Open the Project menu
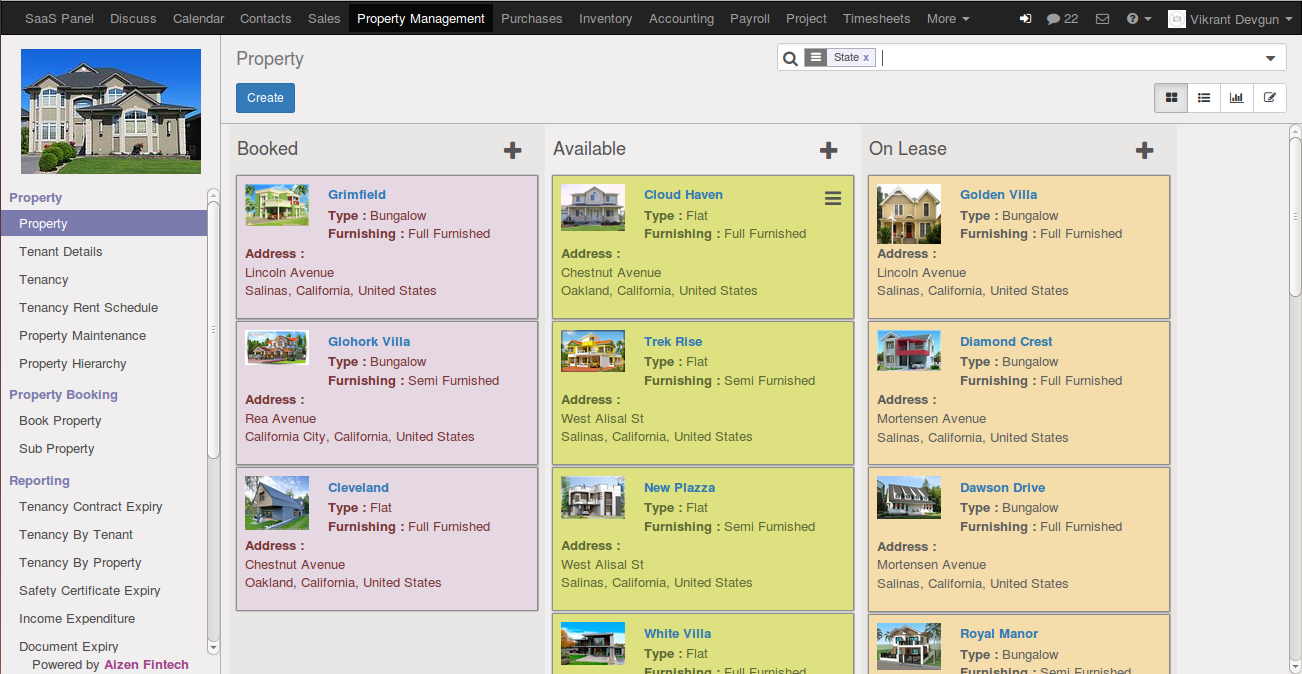Image resolution: width=1302 pixels, height=674 pixels. coord(806,19)
